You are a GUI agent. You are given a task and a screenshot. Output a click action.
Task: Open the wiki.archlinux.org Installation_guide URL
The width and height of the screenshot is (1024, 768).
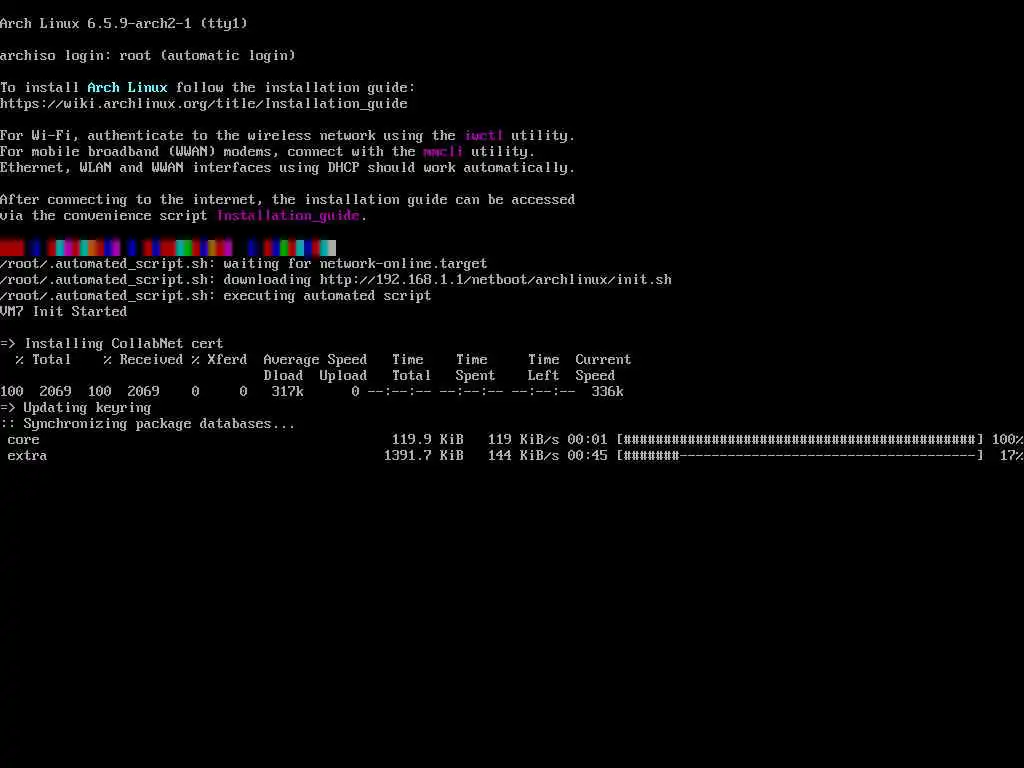pyautogui.click(x=204, y=104)
